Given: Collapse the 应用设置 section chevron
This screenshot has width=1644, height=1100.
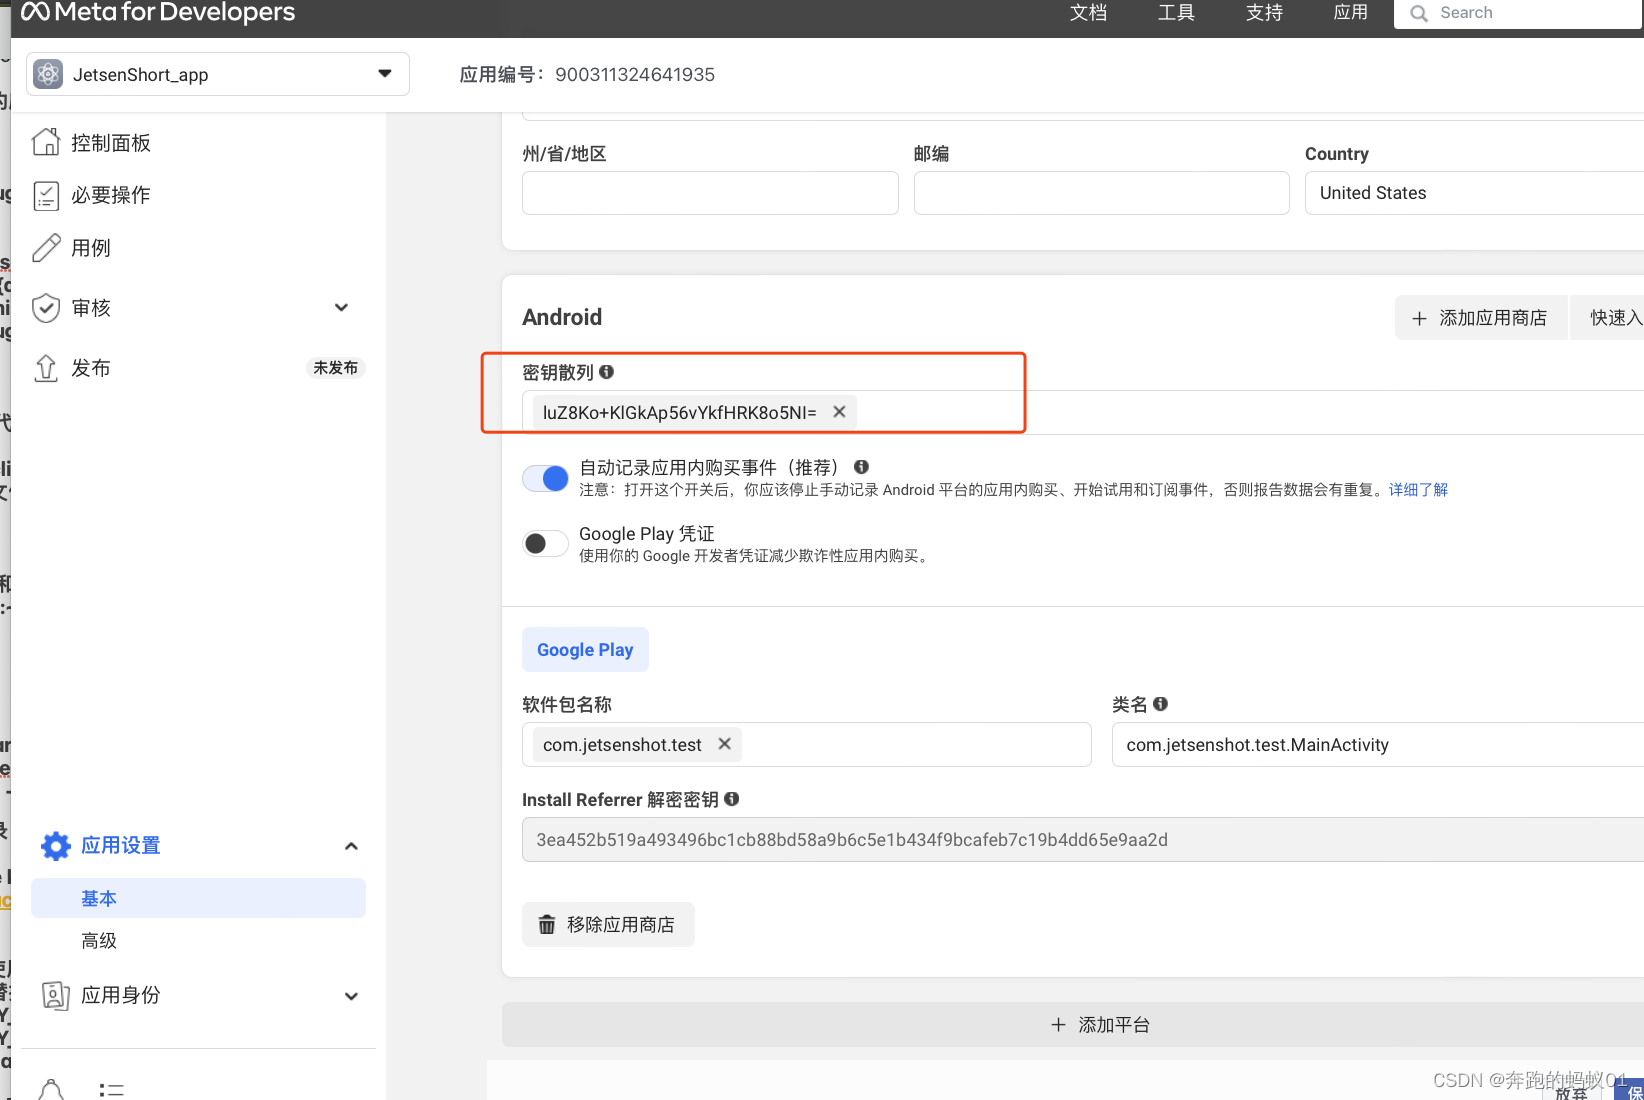Looking at the screenshot, I should pyautogui.click(x=351, y=846).
